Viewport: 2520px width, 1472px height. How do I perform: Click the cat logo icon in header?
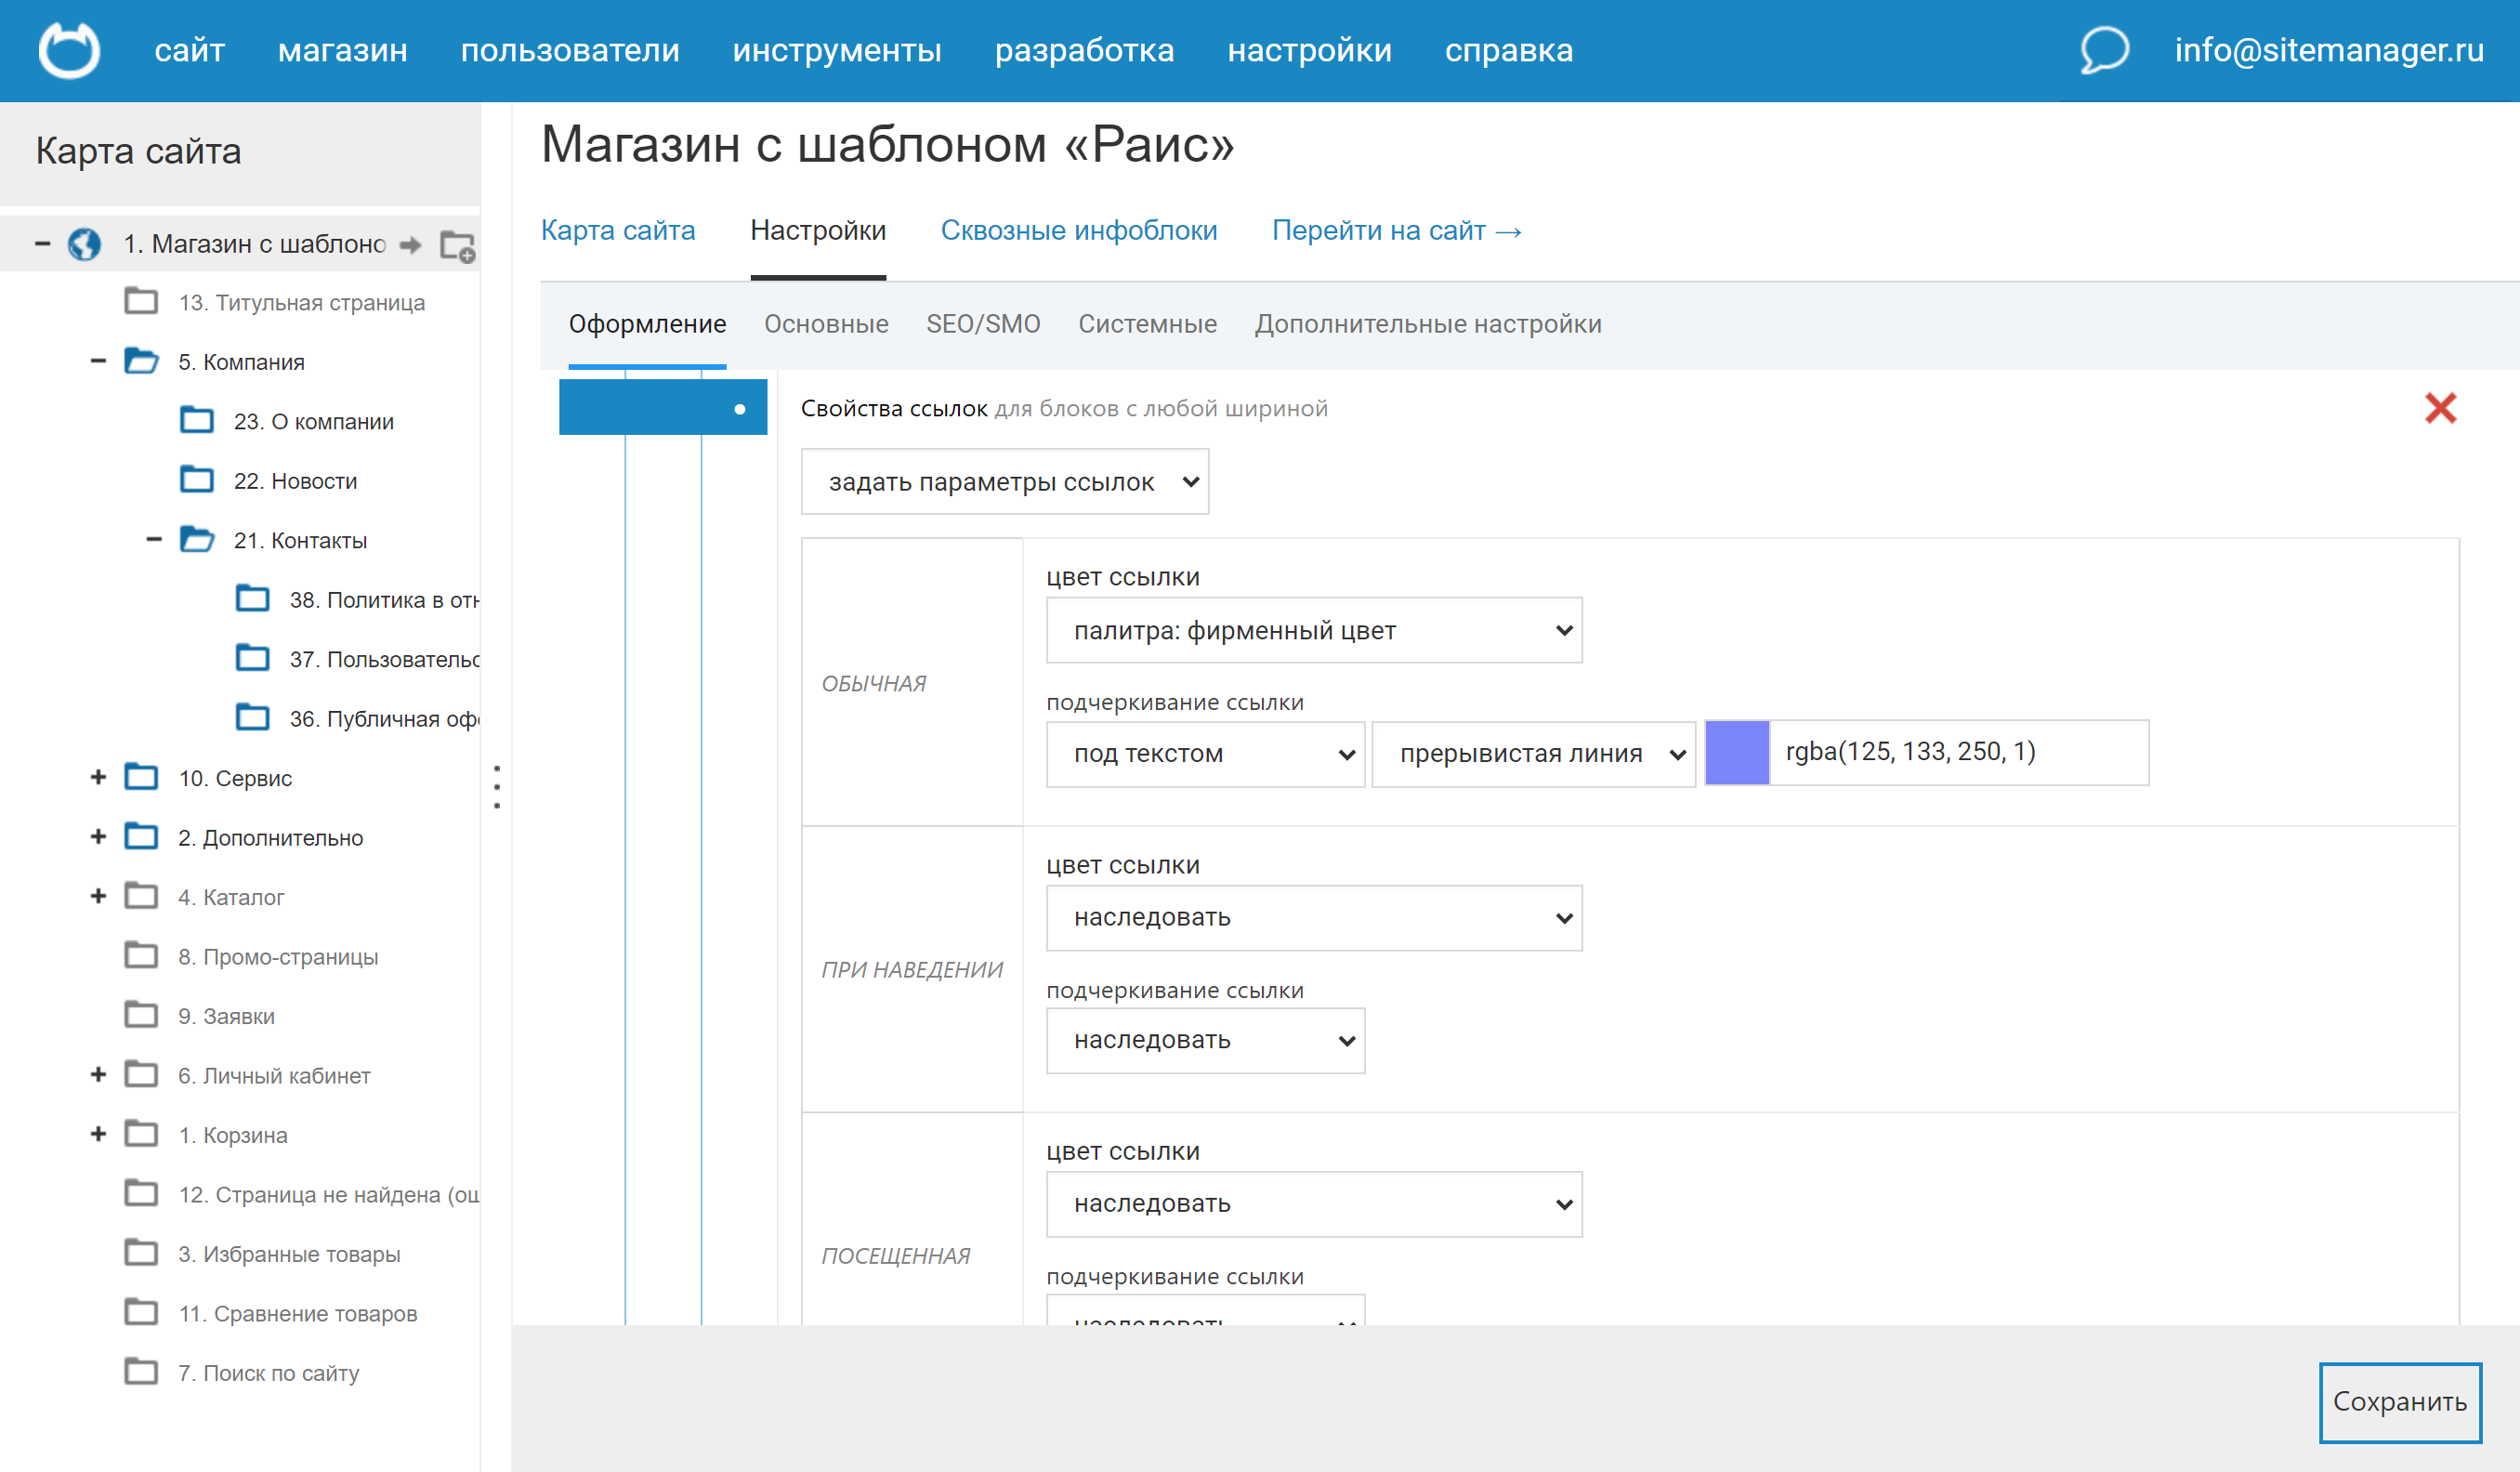69,50
